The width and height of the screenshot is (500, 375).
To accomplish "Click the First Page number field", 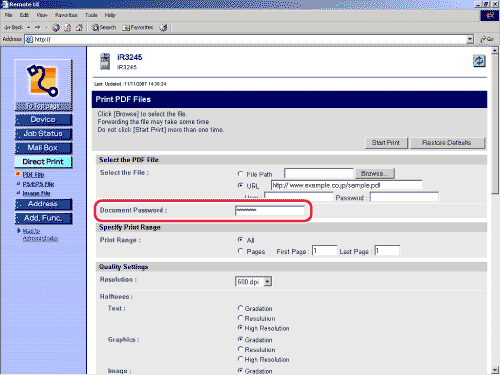I will (x=324, y=250).
